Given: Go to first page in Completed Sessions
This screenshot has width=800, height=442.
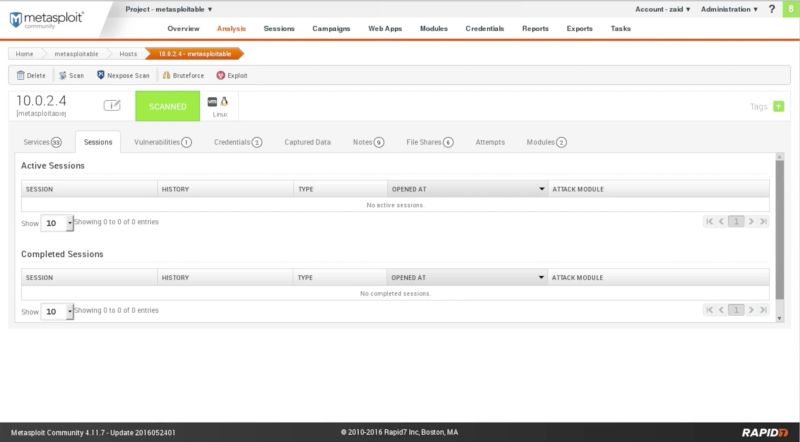Looking at the screenshot, I should pos(709,310).
